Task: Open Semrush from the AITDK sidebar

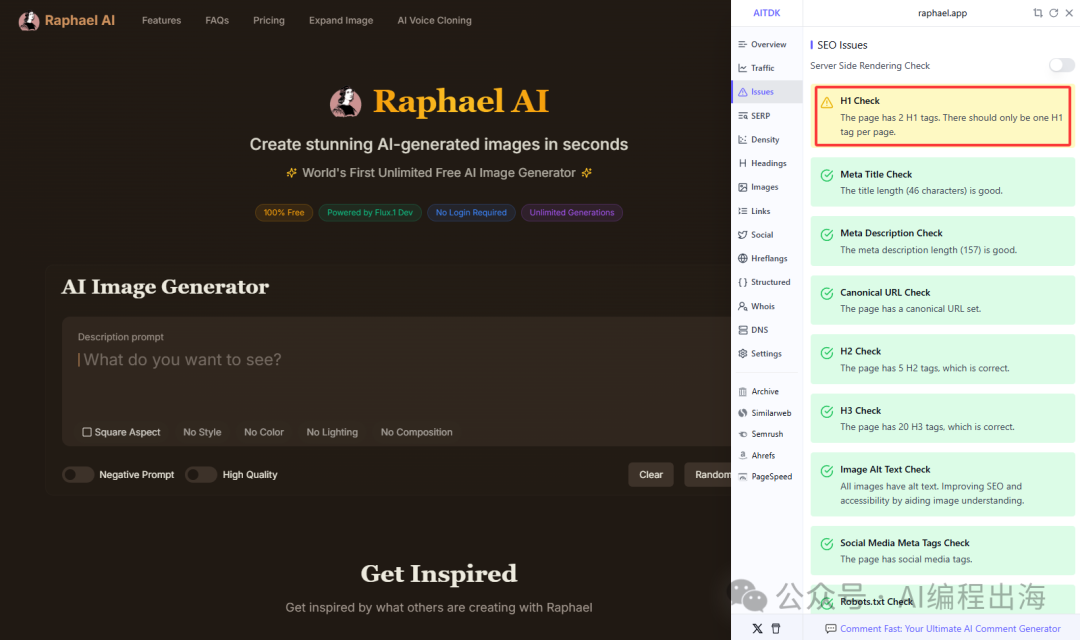Action: pyautogui.click(x=765, y=434)
